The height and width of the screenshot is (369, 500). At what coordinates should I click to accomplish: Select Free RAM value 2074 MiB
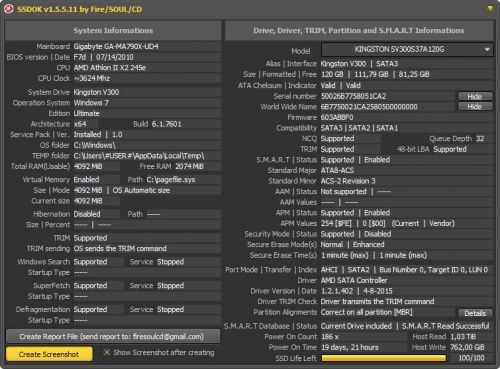pos(189,166)
